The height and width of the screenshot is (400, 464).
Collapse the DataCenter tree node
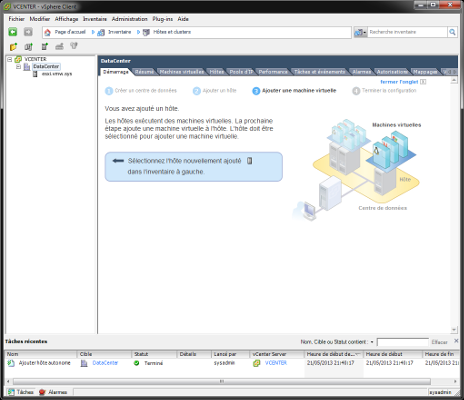[18, 67]
